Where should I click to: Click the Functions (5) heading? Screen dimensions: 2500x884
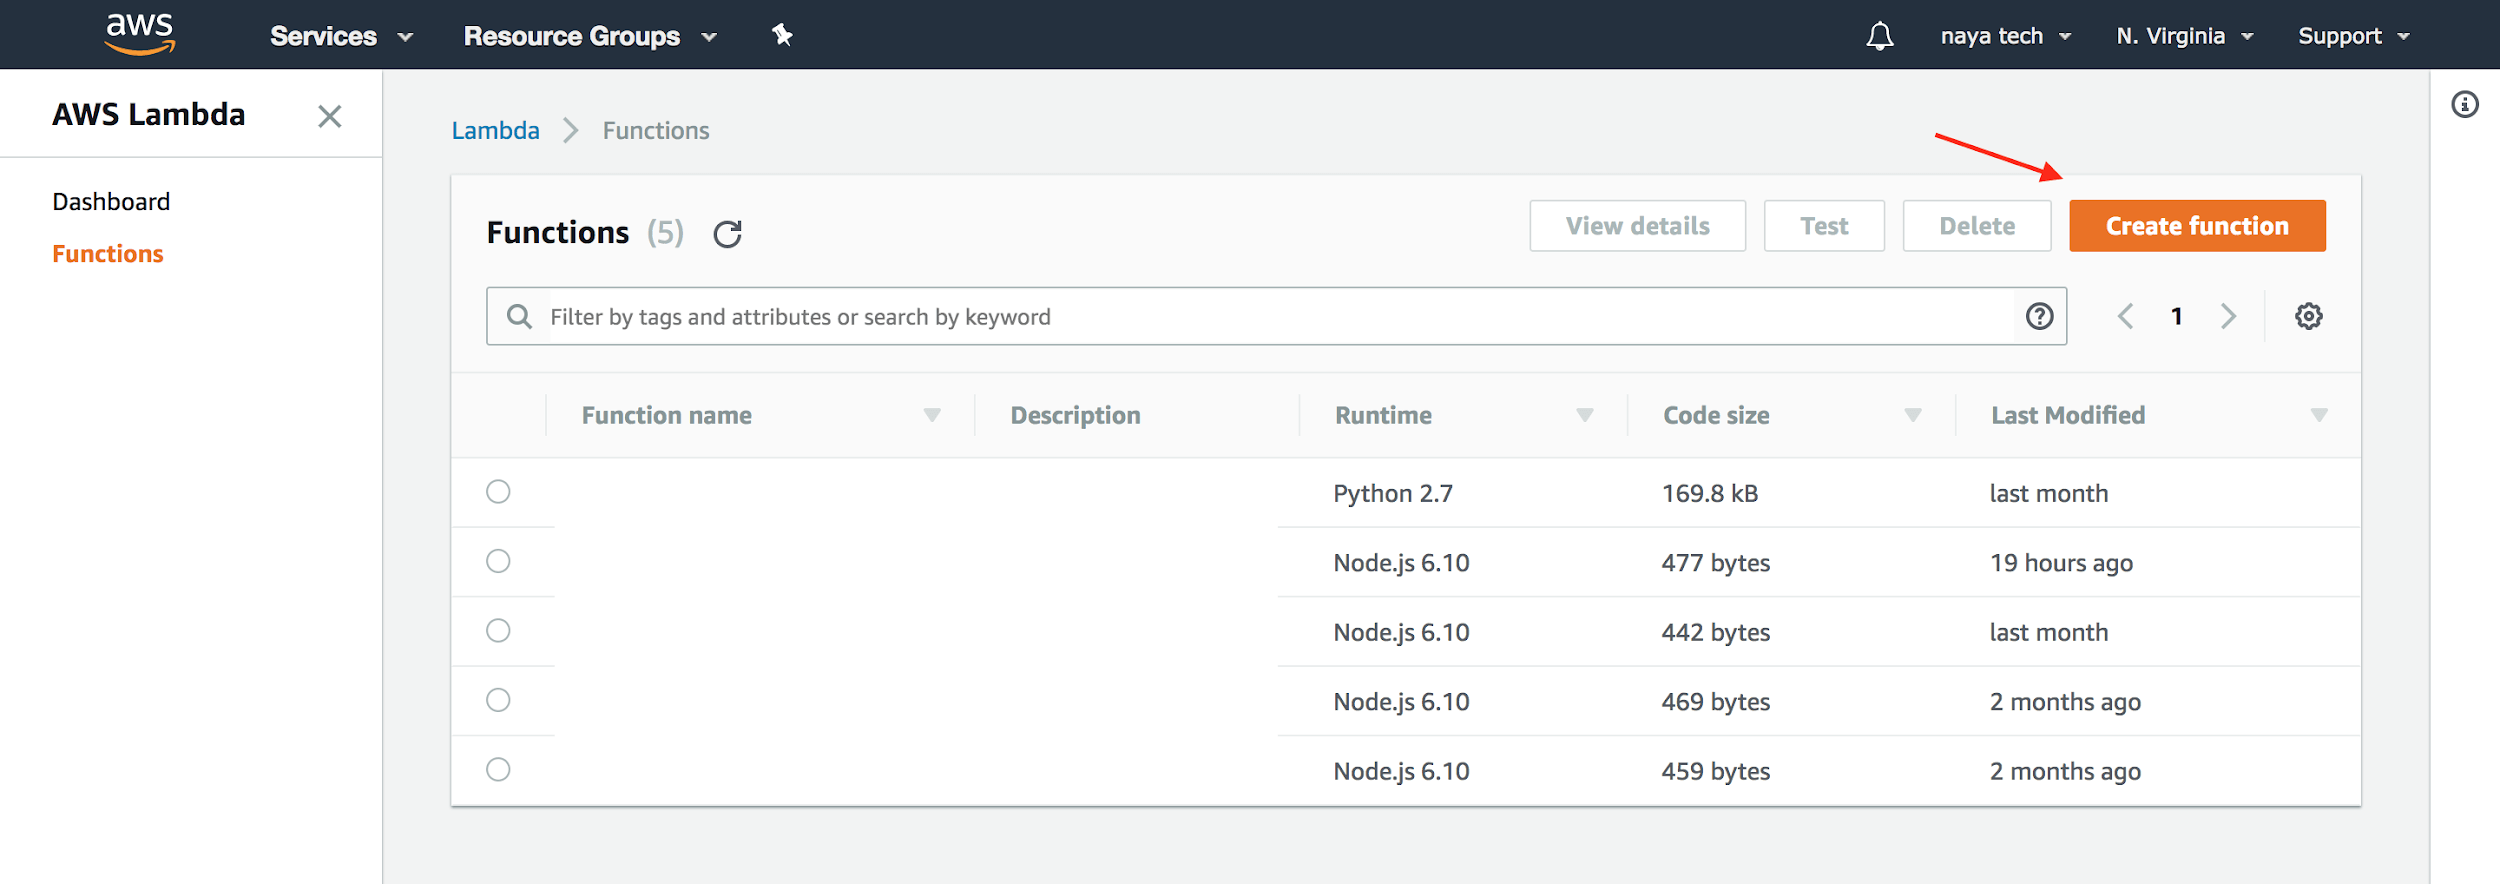point(585,232)
